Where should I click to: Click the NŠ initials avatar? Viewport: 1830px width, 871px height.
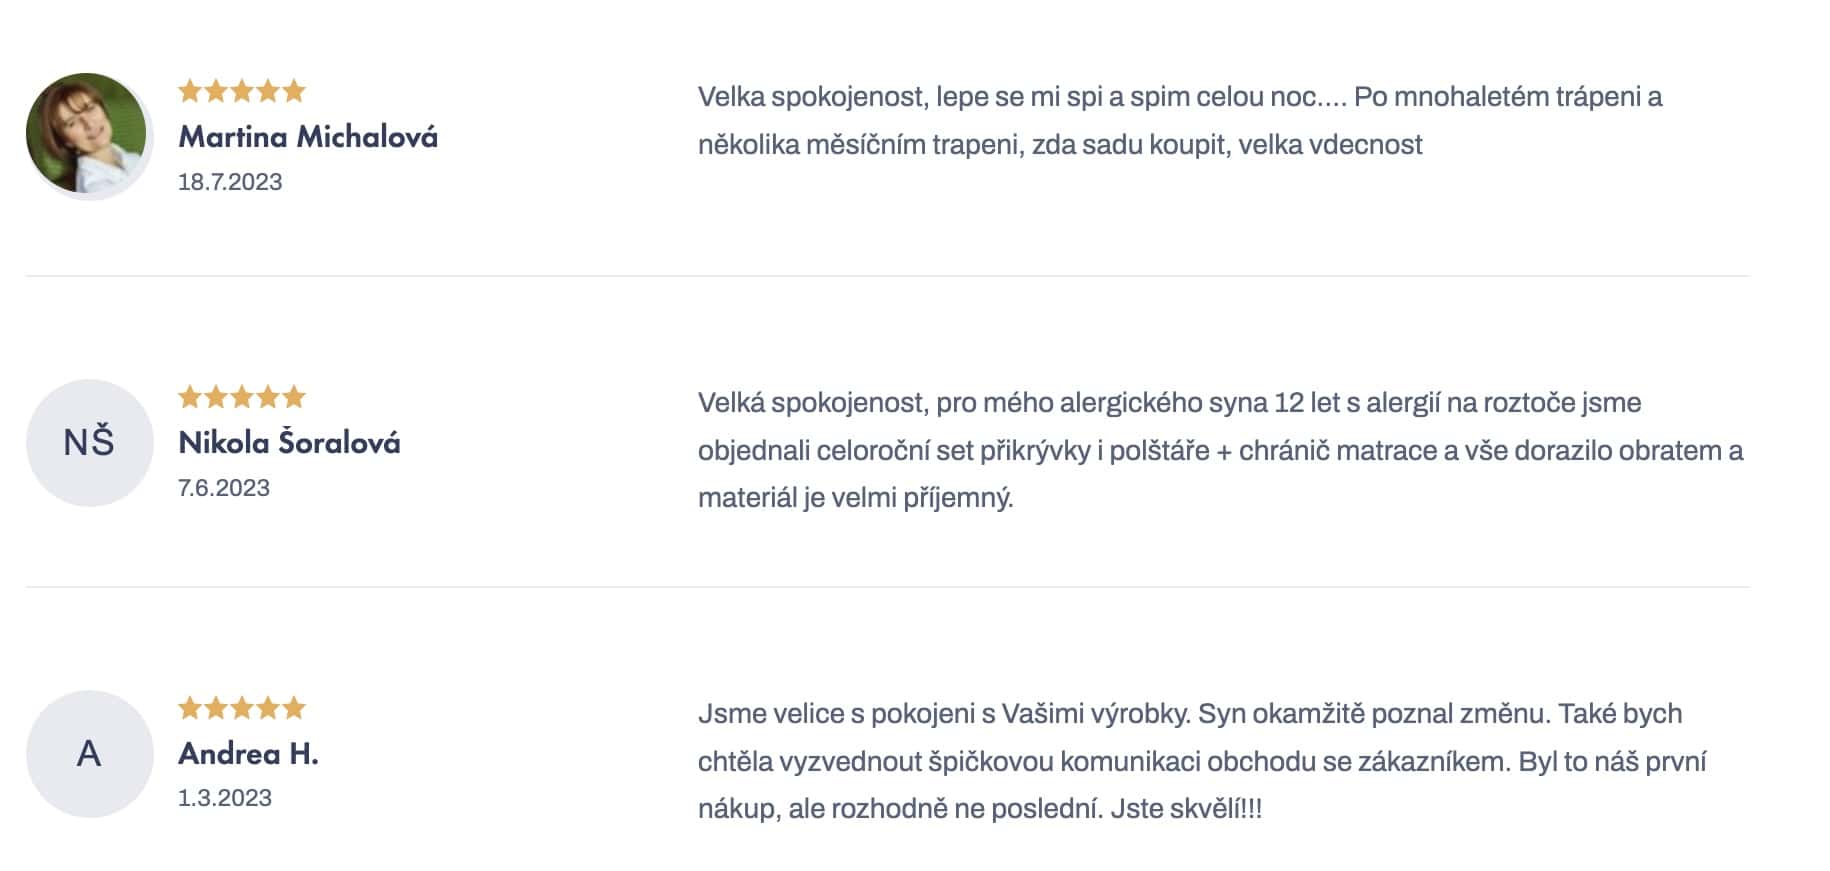coord(89,442)
